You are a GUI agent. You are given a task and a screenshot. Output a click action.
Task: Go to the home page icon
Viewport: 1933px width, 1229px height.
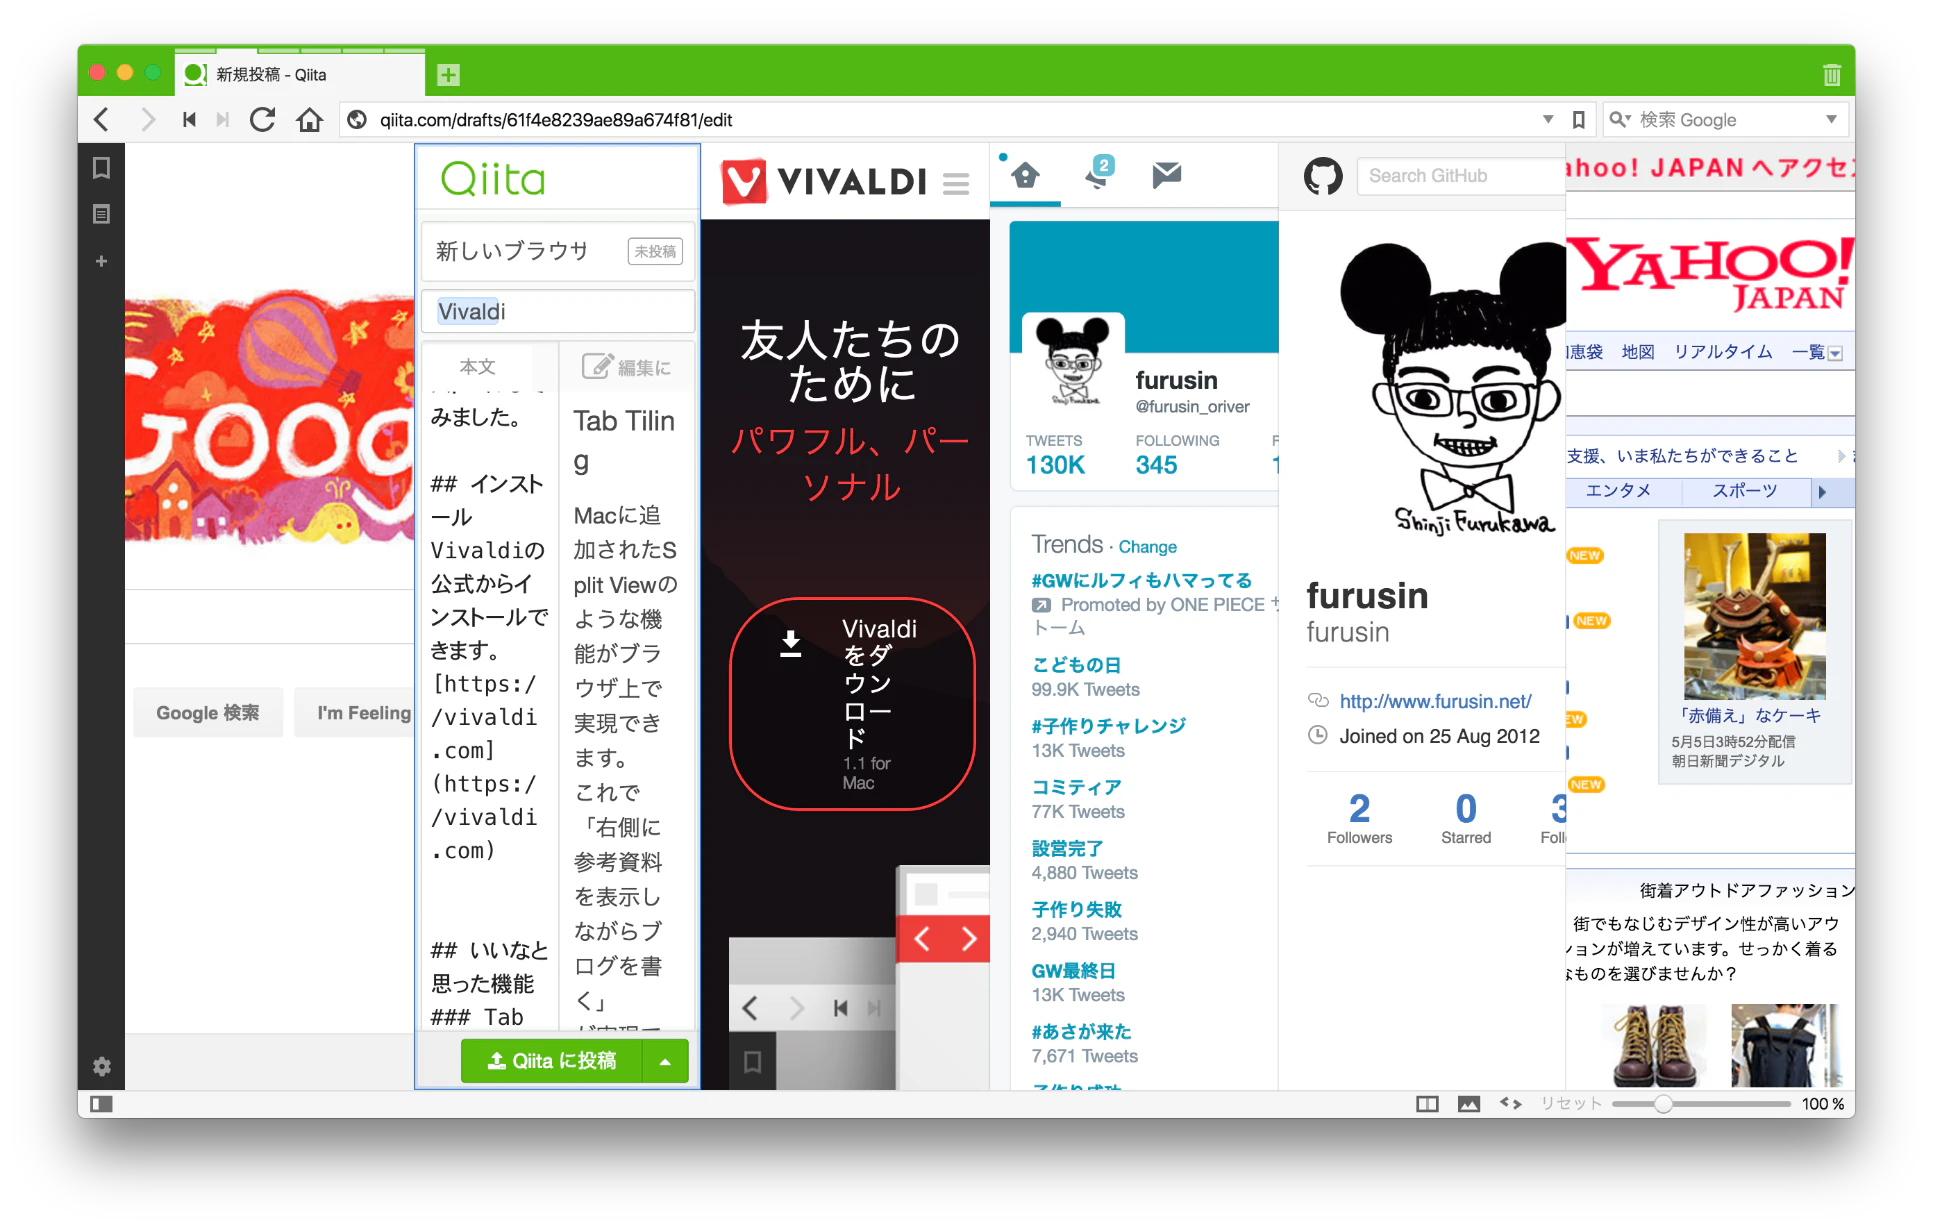pos(310,120)
